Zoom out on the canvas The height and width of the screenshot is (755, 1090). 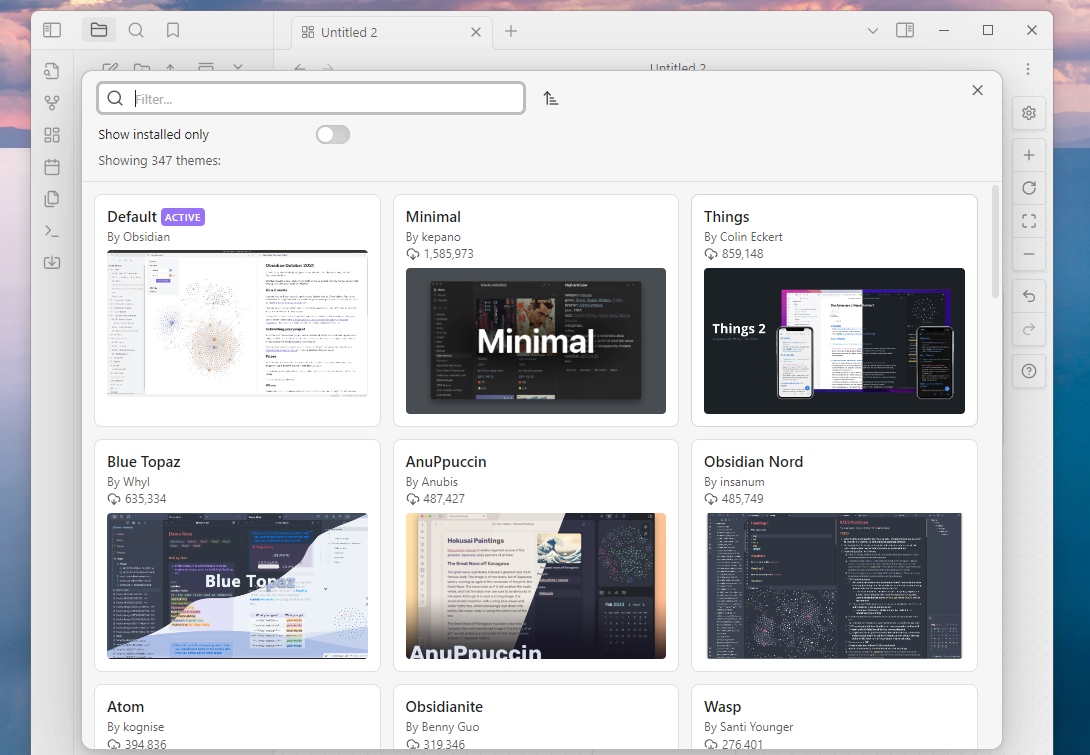[1029, 254]
